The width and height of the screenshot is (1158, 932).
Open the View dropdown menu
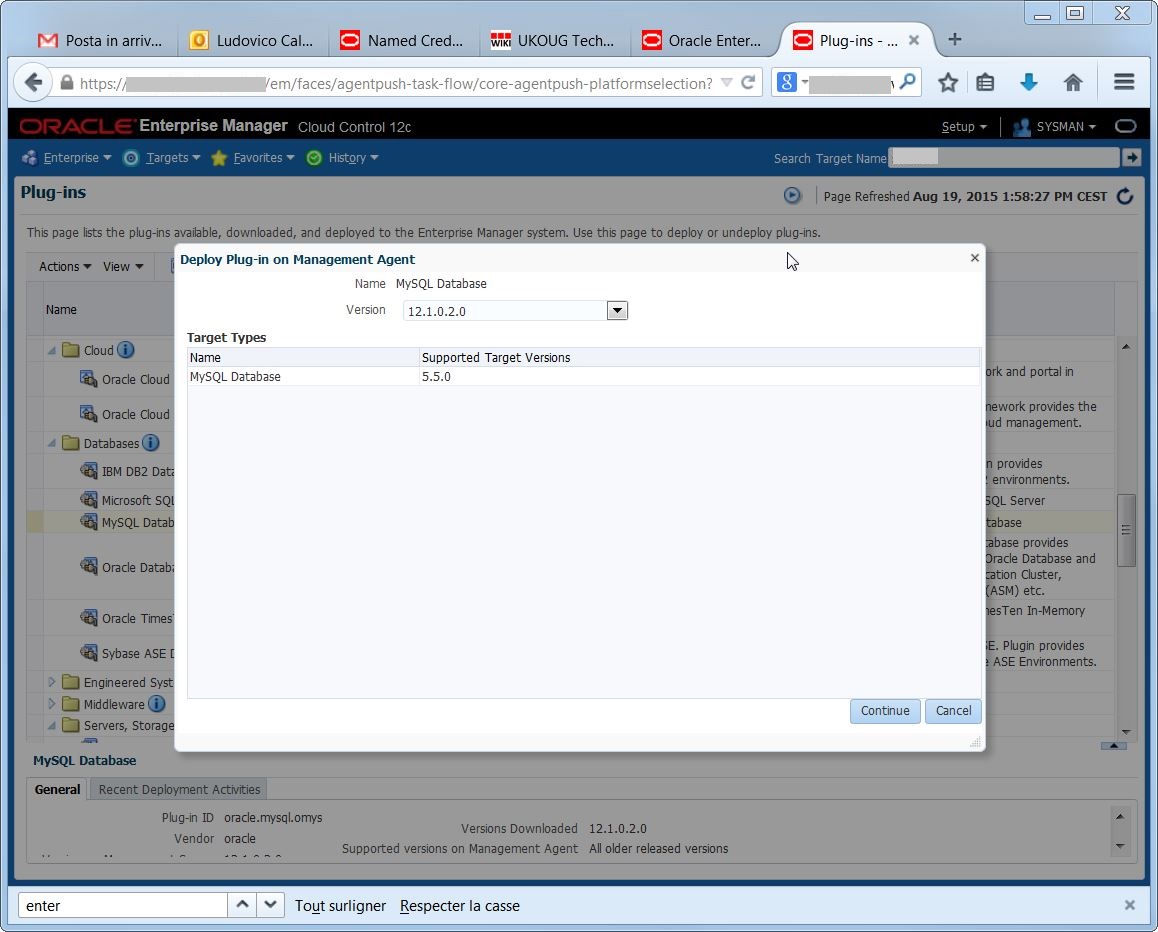[x=123, y=267]
